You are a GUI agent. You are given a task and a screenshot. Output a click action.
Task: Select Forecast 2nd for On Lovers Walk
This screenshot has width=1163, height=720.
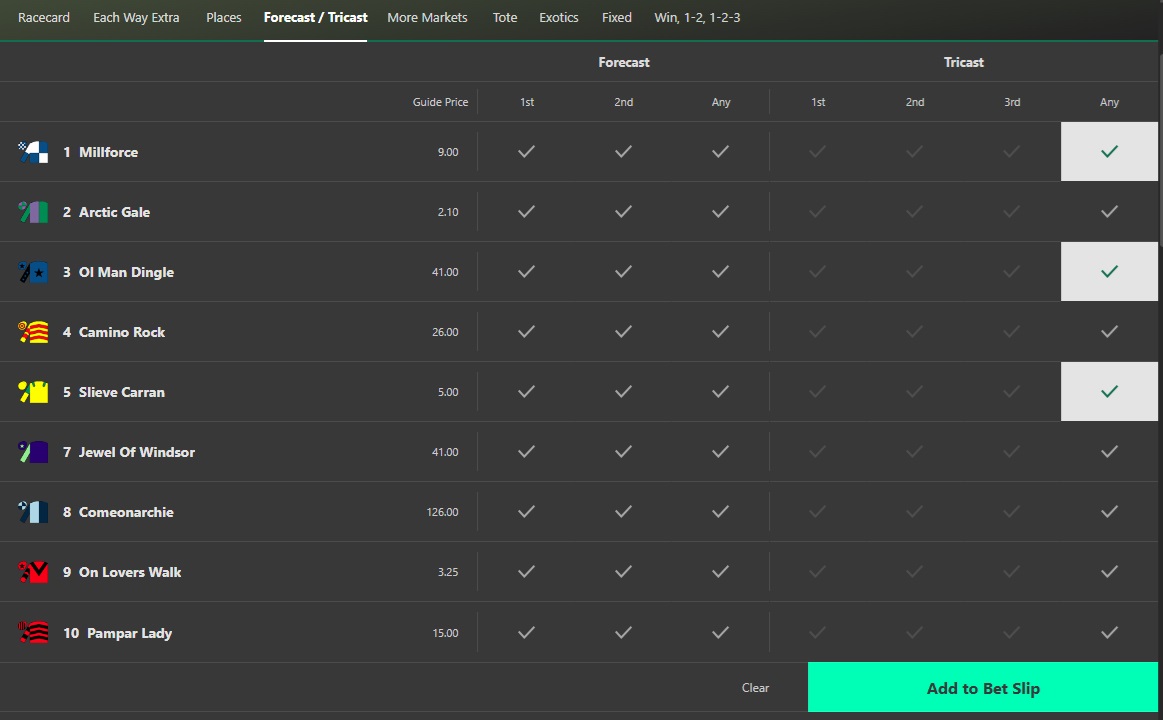click(x=623, y=571)
